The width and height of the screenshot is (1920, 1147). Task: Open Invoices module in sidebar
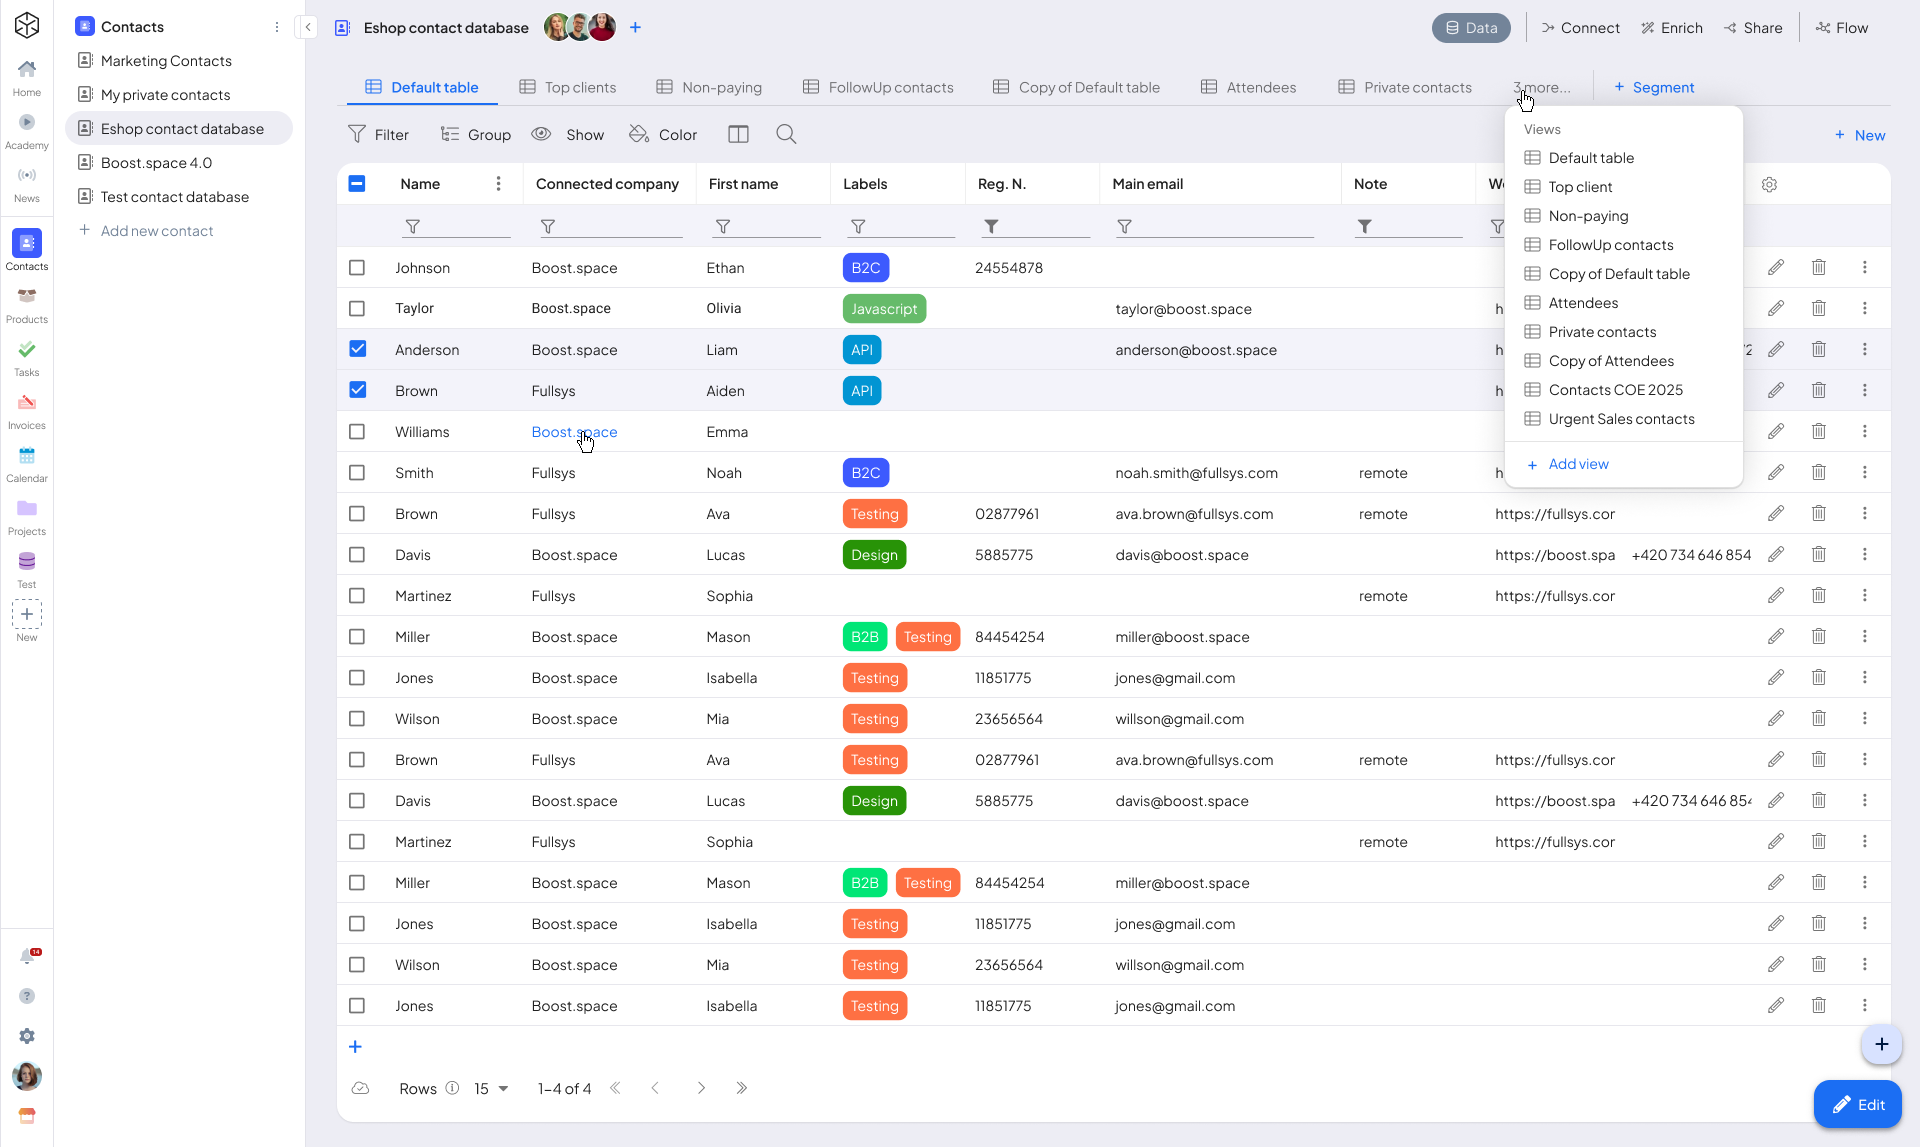coord(27,410)
